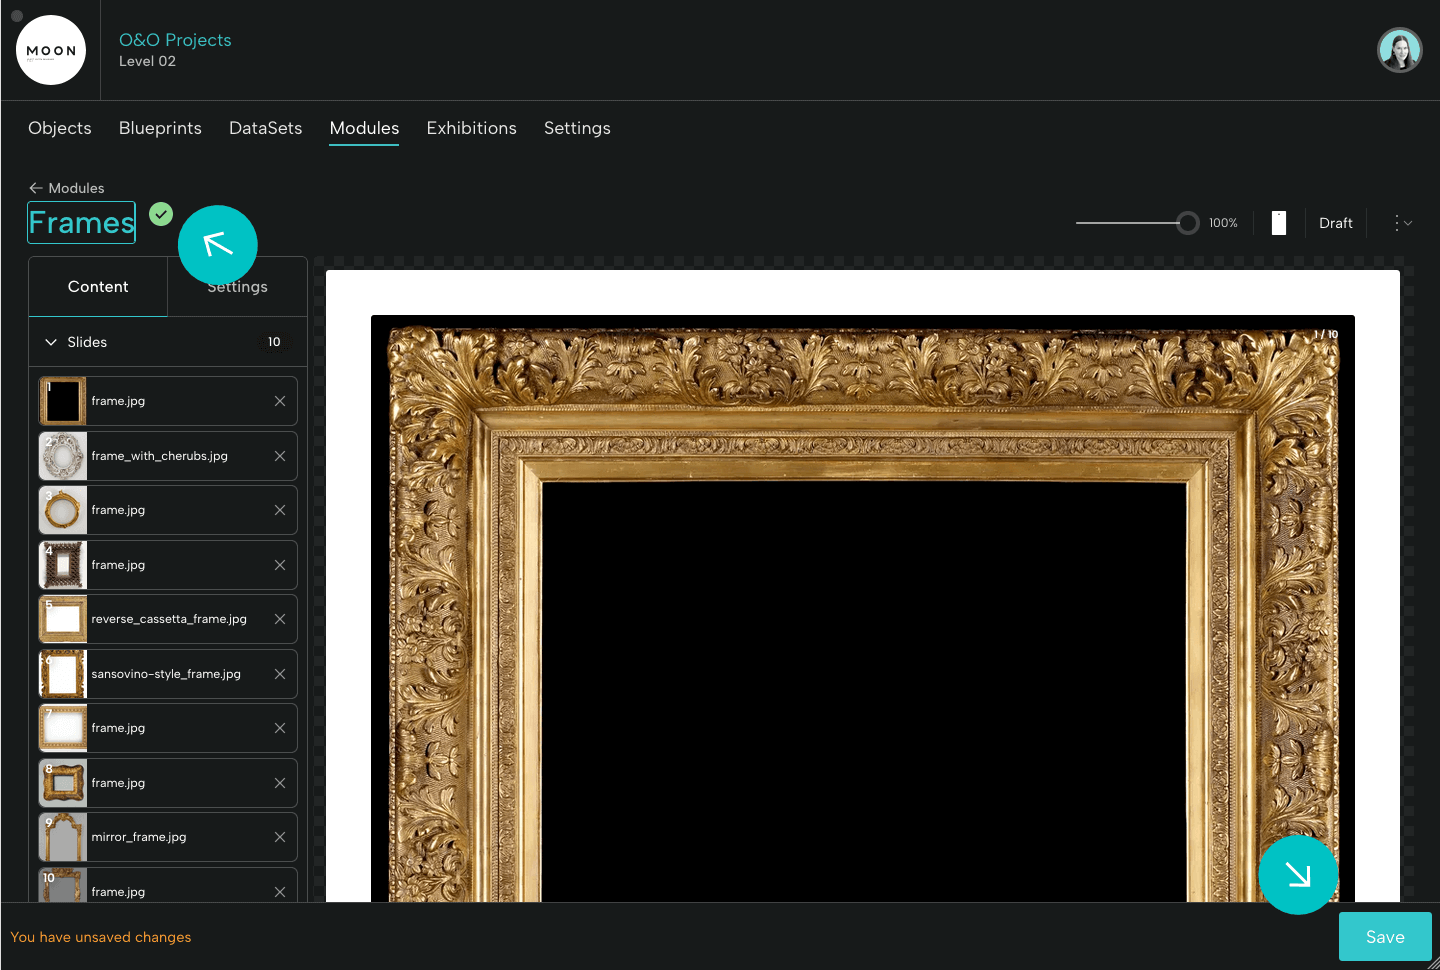Open the portrait orientation preview icon
This screenshot has height=970, width=1440.
[x=1278, y=222]
